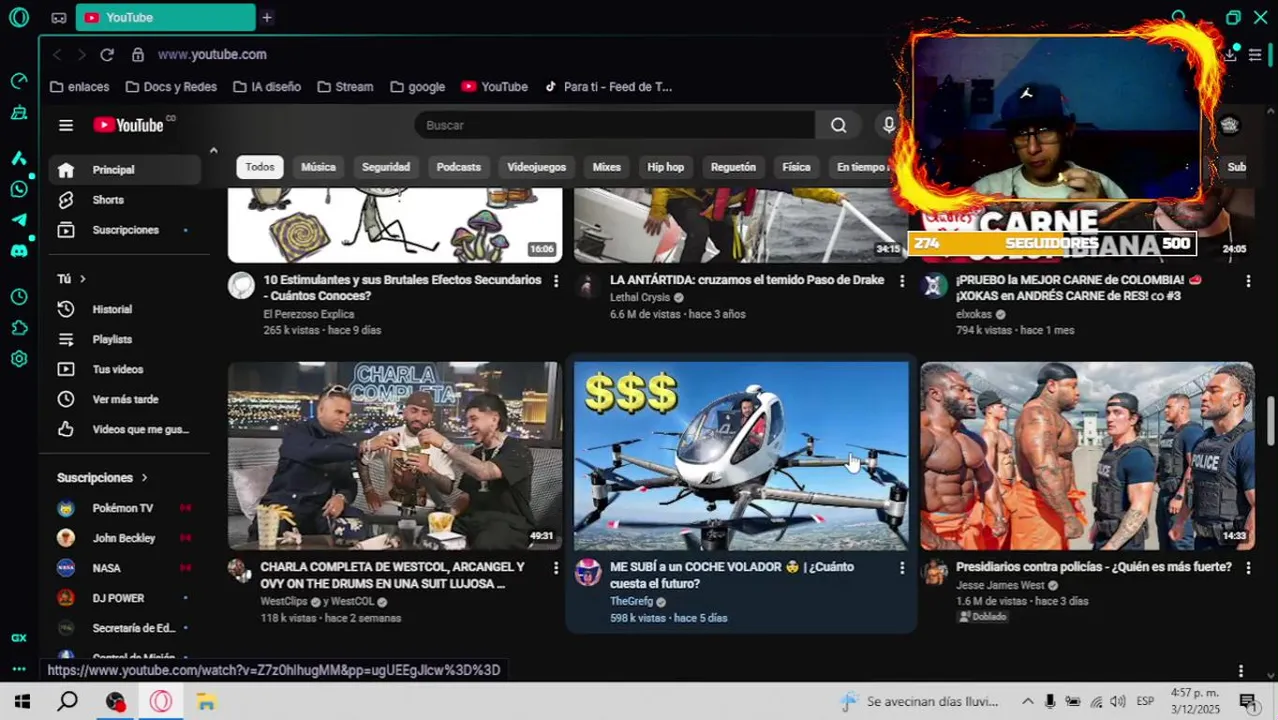This screenshot has width=1278, height=720.
Task: Play the Presidiarios contra policías thumbnail
Action: [1087, 456]
